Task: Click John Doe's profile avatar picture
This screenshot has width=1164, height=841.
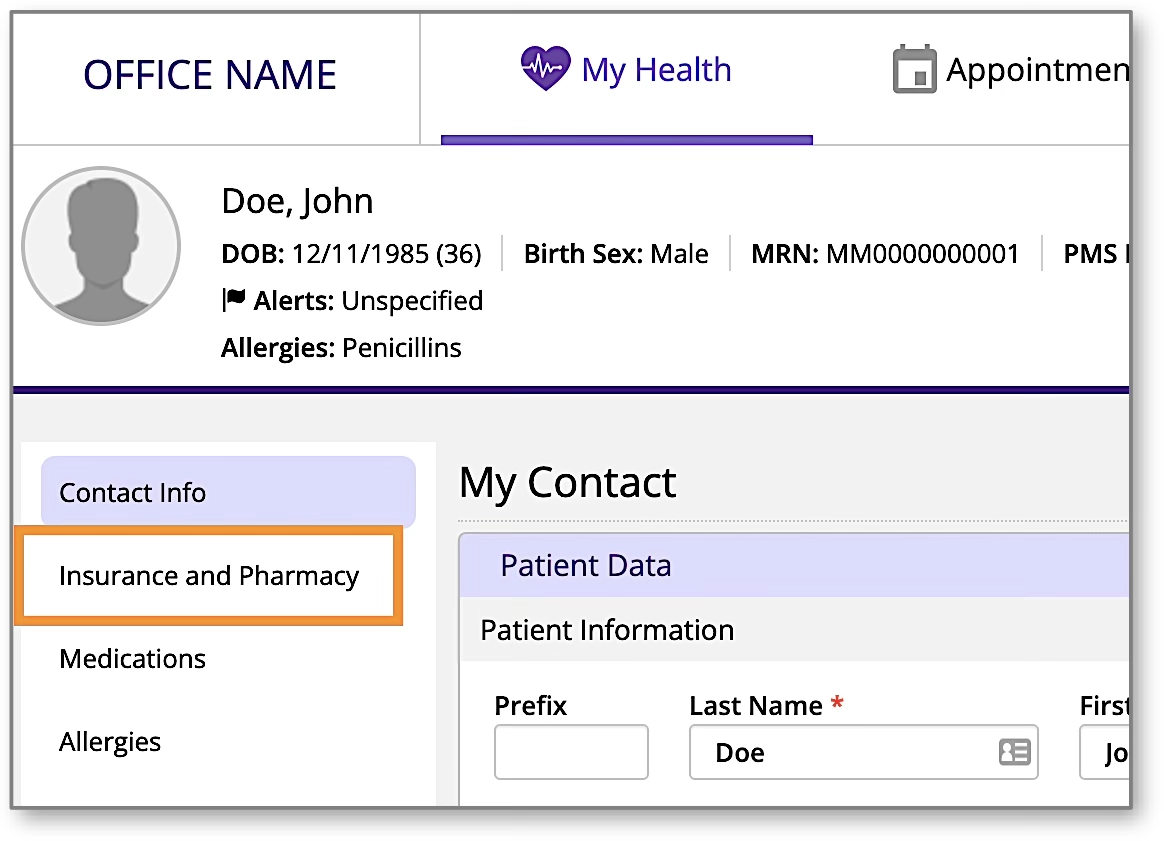Action: point(101,246)
